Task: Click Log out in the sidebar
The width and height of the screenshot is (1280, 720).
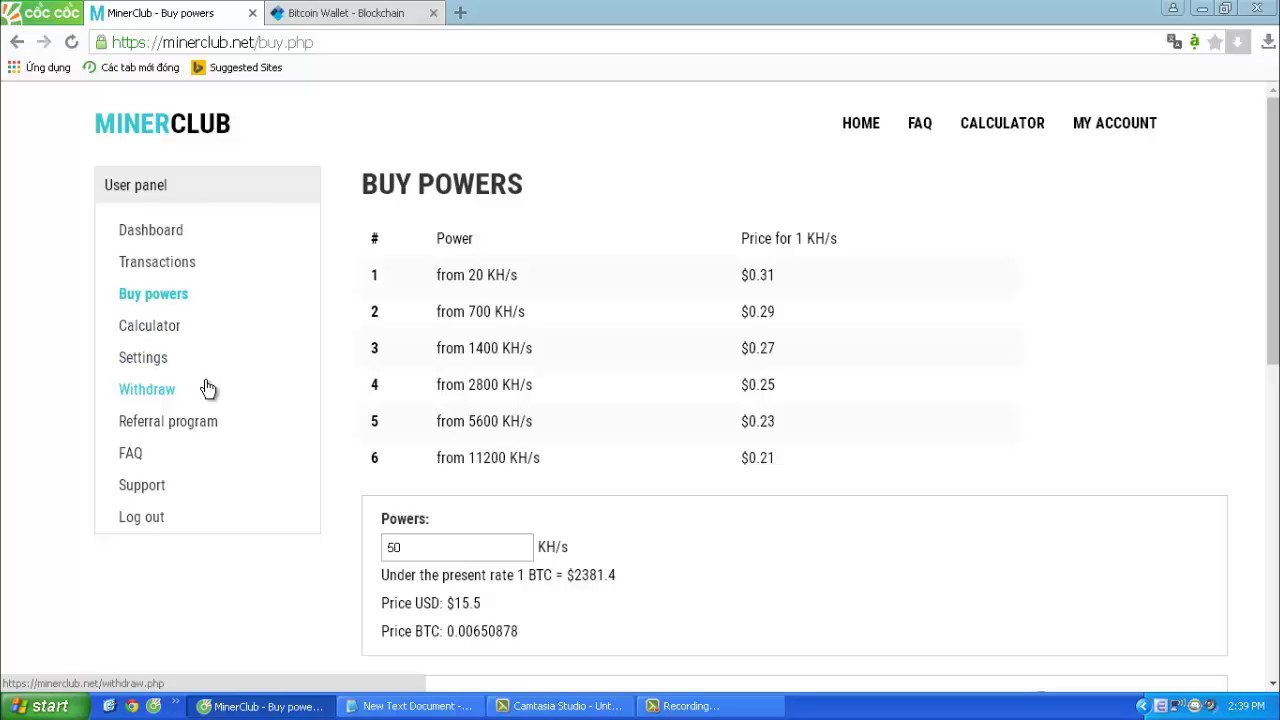Action: pos(141,517)
